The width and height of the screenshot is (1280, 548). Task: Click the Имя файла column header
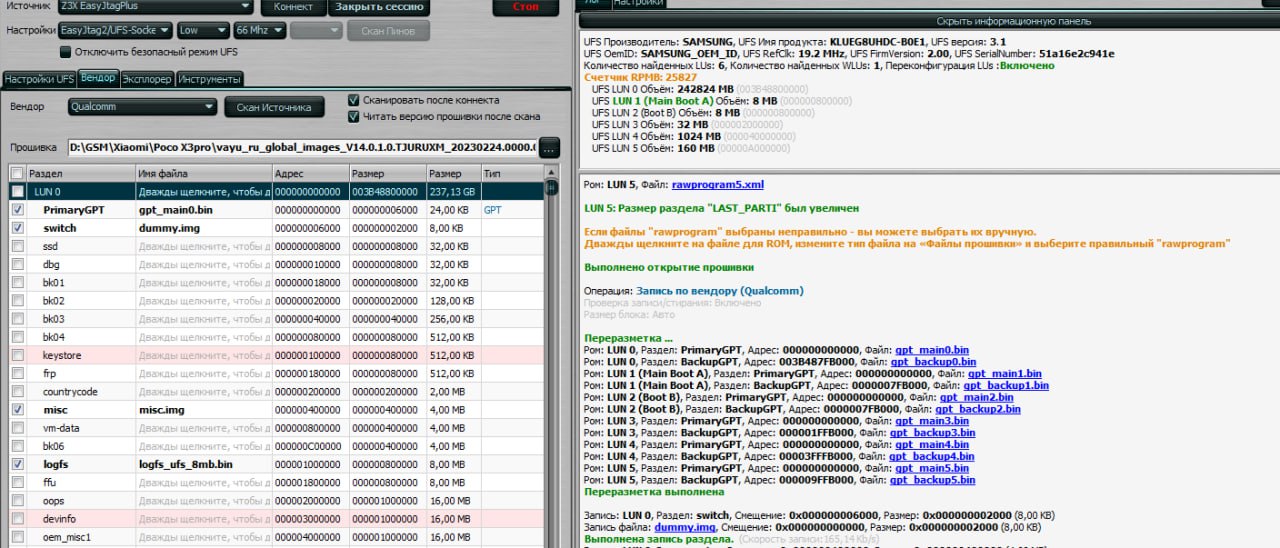tap(203, 174)
